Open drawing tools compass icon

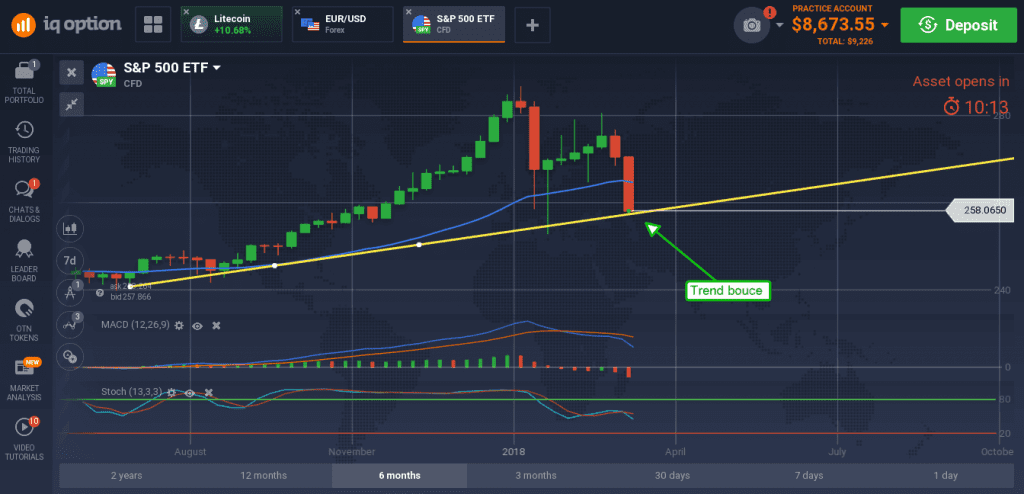(x=70, y=292)
